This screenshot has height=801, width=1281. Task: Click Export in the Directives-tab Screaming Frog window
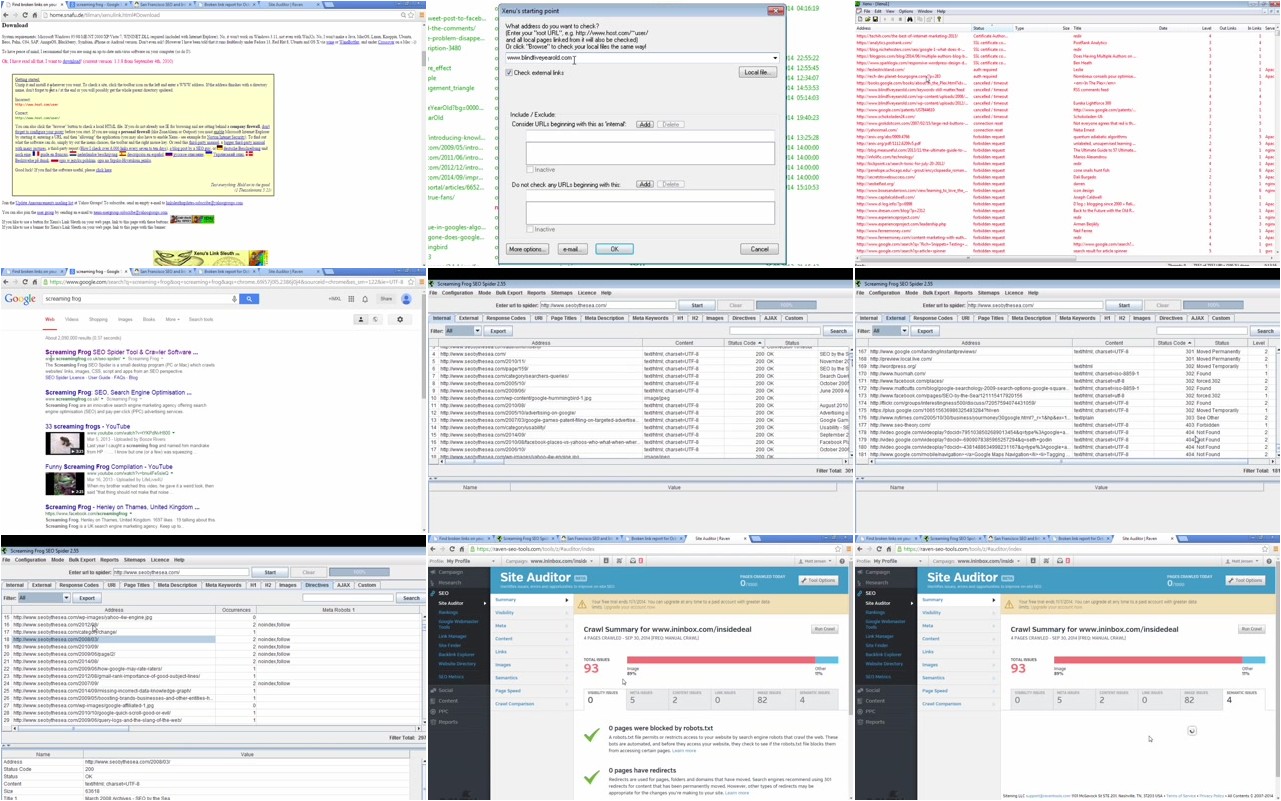[x=87, y=598]
